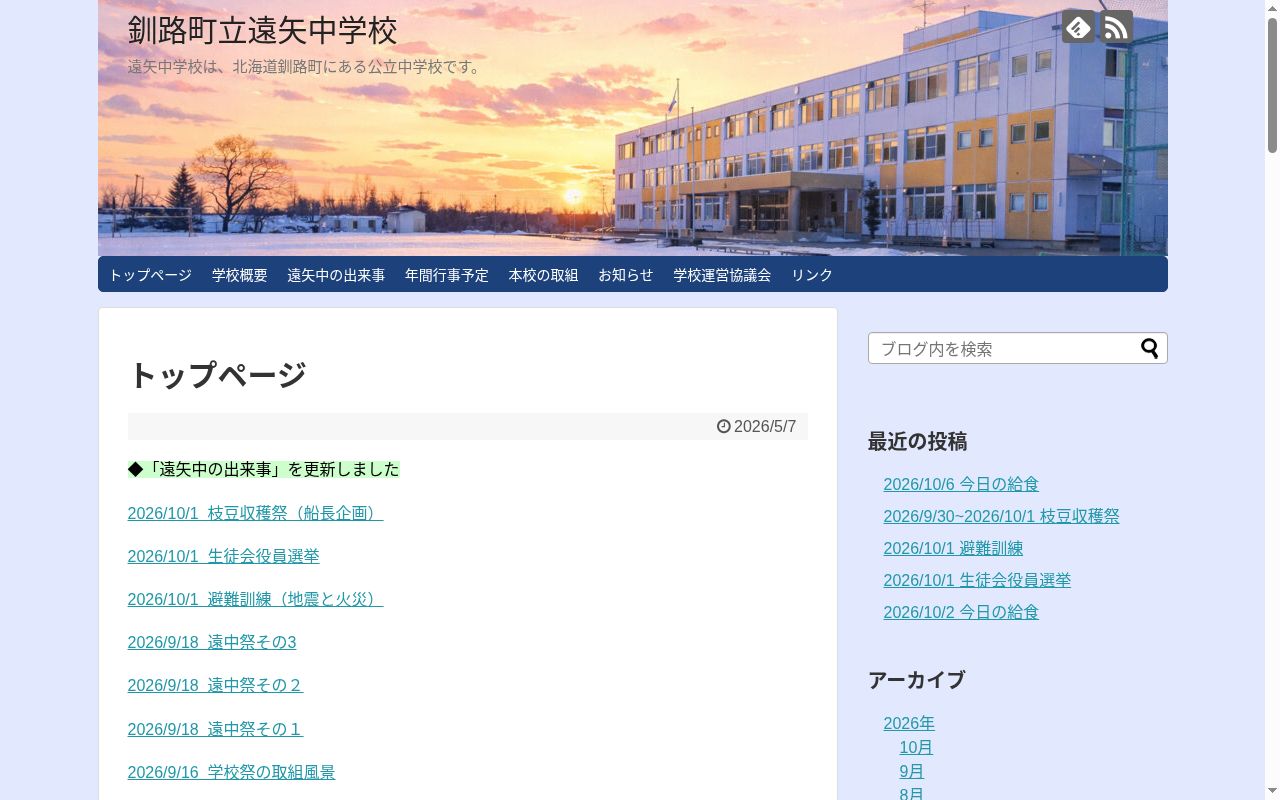Open the 遠矢中の出来事 menu item
1280x800 pixels.
pos(336,275)
